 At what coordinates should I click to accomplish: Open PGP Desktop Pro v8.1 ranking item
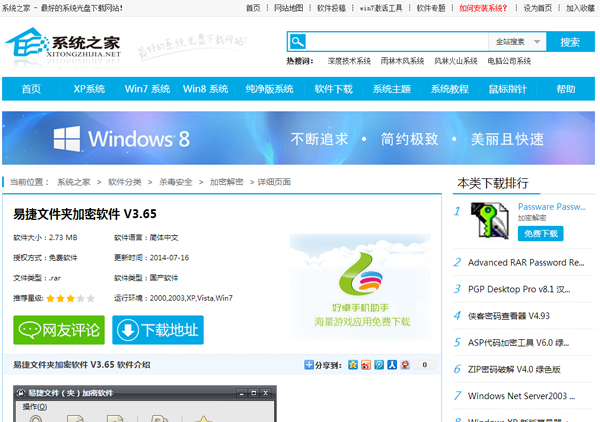pos(519,289)
